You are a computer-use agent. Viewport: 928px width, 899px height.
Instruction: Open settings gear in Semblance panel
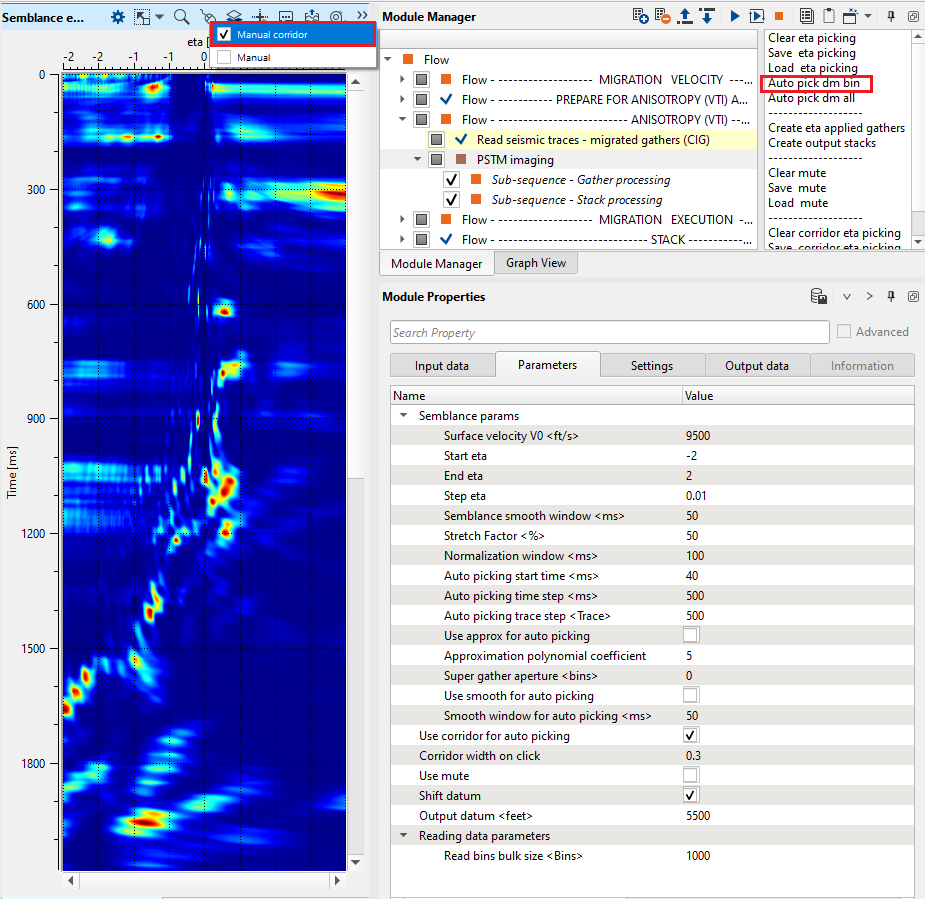point(118,16)
